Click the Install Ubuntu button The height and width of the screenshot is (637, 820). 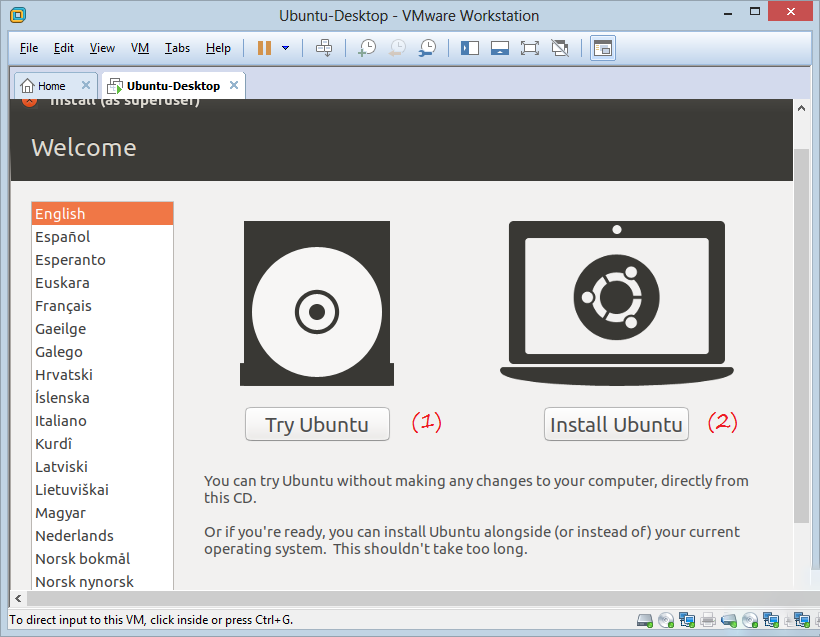(x=616, y=424)
